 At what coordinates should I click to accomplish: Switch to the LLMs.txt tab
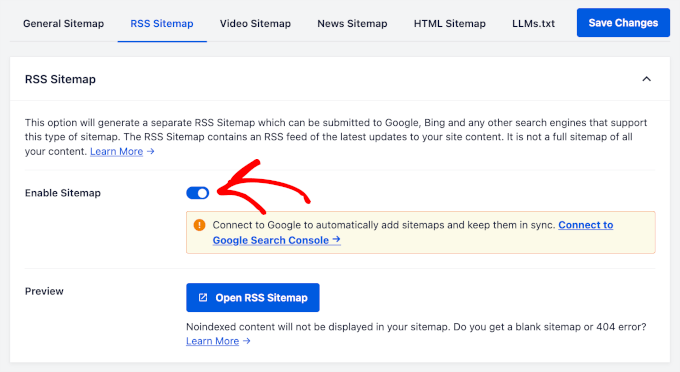(533, 23)
